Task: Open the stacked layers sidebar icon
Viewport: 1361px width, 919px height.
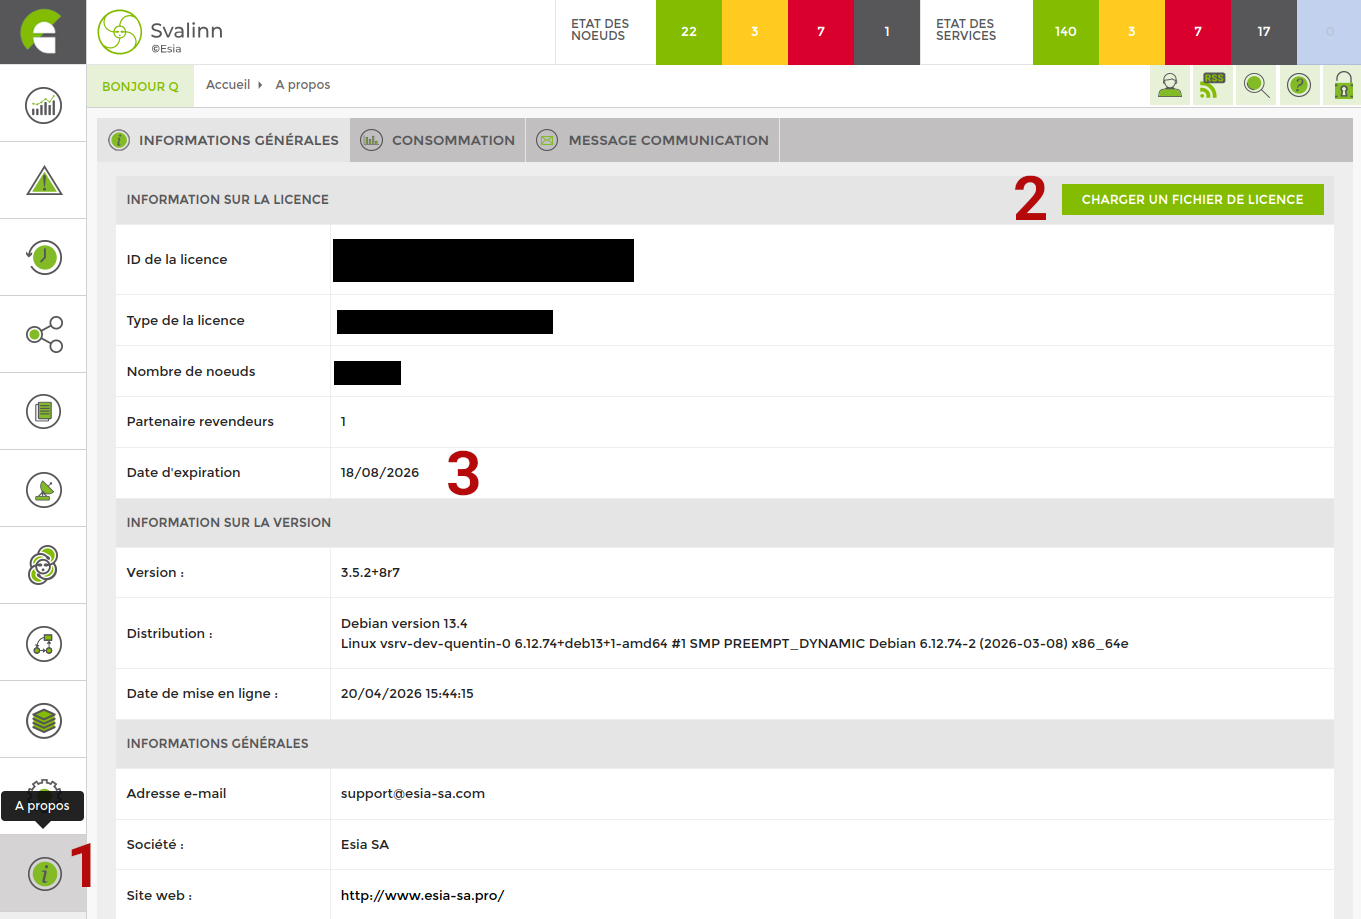Action: (x=43, y=720)
